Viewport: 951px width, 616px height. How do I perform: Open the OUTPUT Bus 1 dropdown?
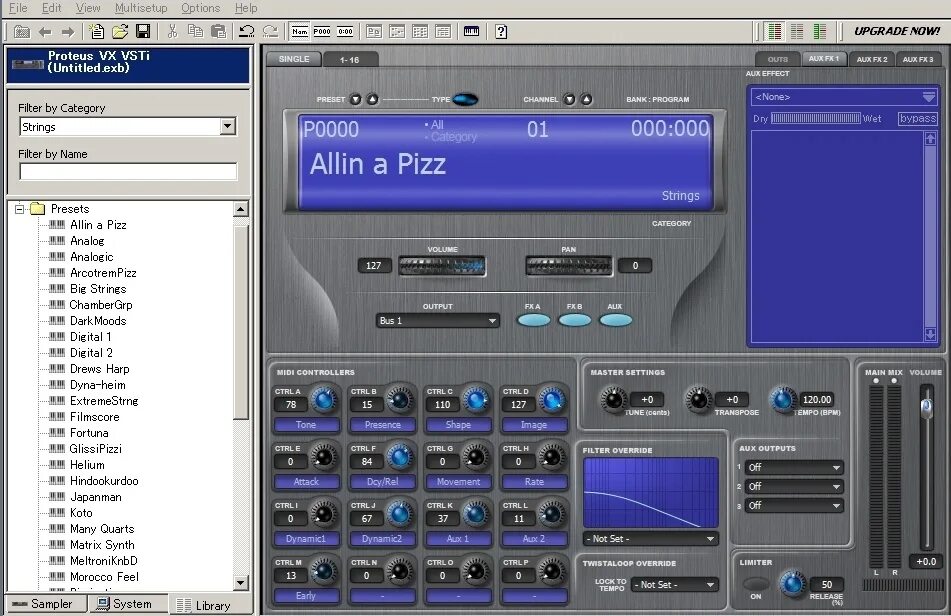click(437, 321)
